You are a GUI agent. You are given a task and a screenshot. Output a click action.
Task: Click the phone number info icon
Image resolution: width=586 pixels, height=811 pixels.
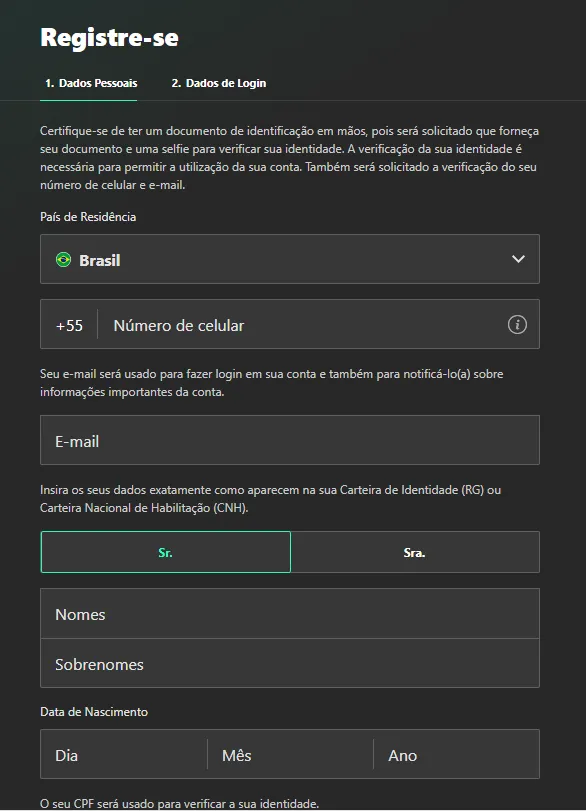pos(519,324)
